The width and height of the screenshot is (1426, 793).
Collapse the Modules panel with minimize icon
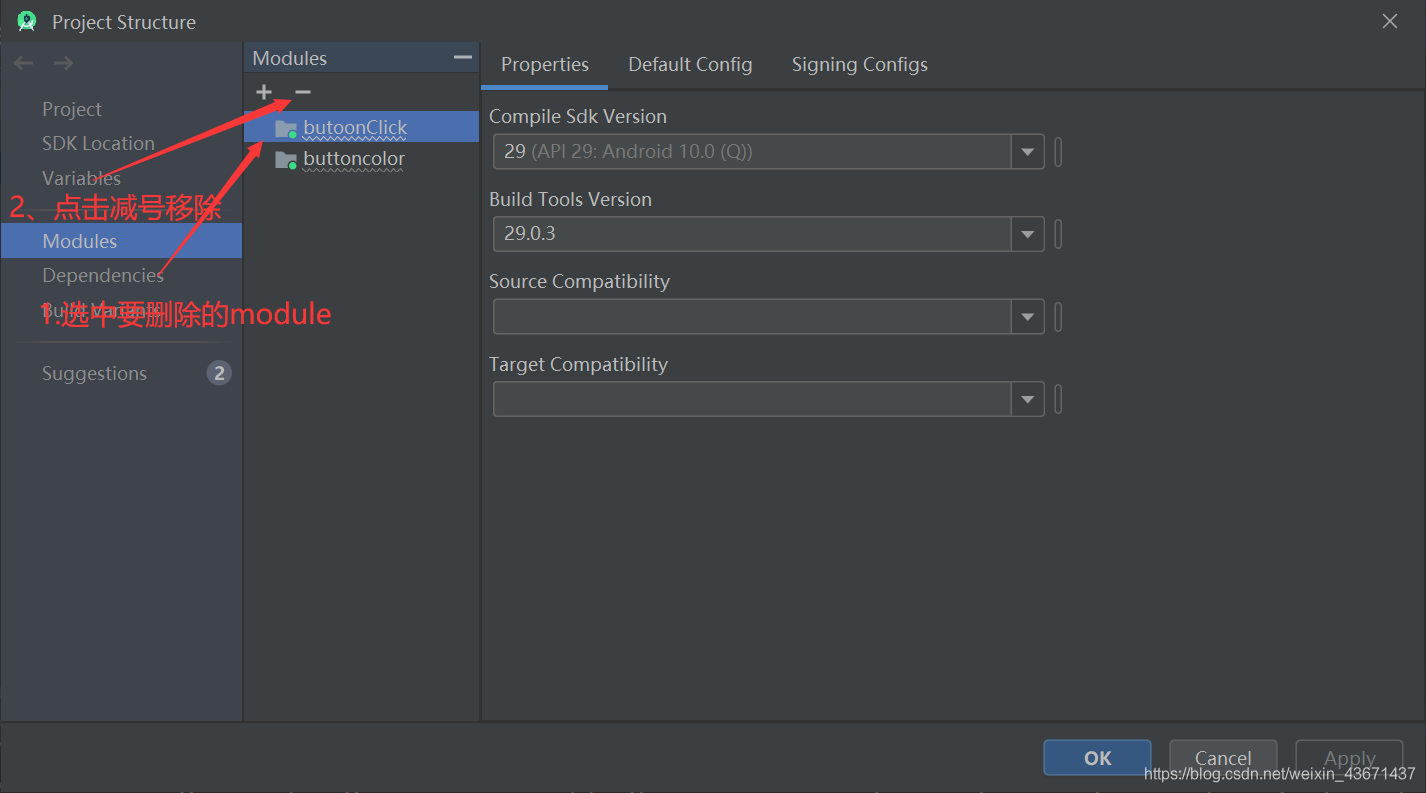[462, 58]
